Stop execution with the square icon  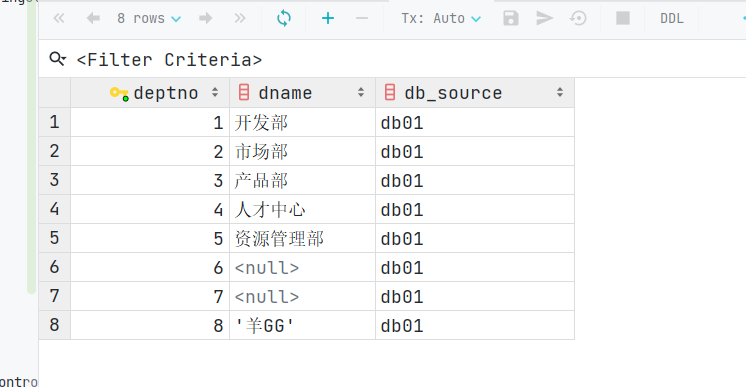point(623,19)
